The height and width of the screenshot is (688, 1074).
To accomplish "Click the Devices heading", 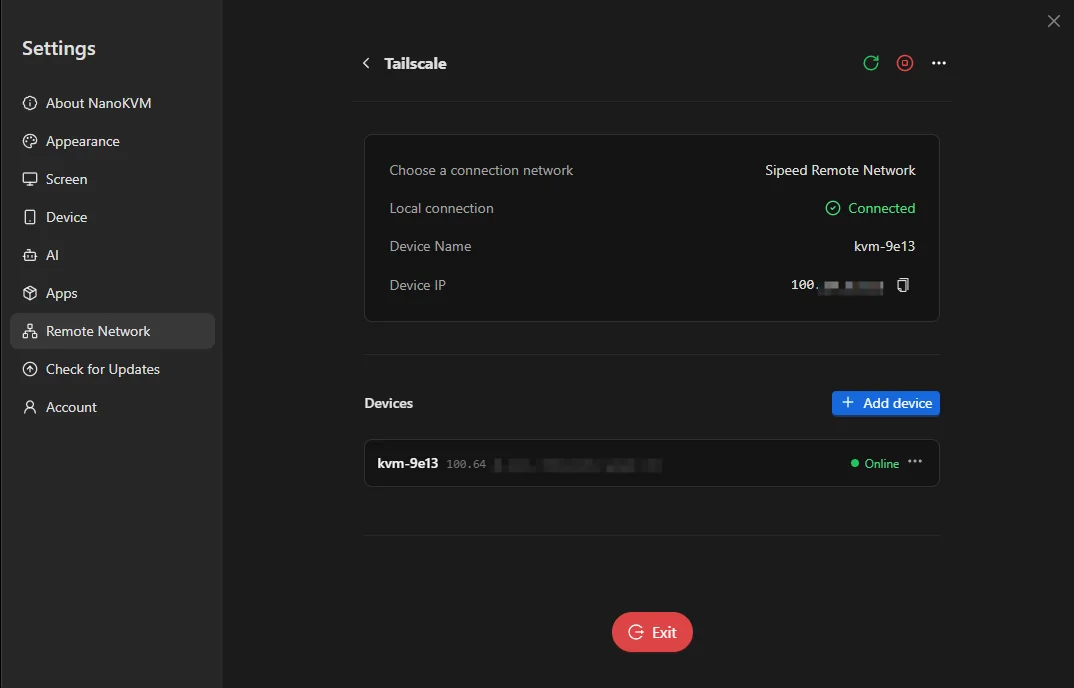I will 388,403.
